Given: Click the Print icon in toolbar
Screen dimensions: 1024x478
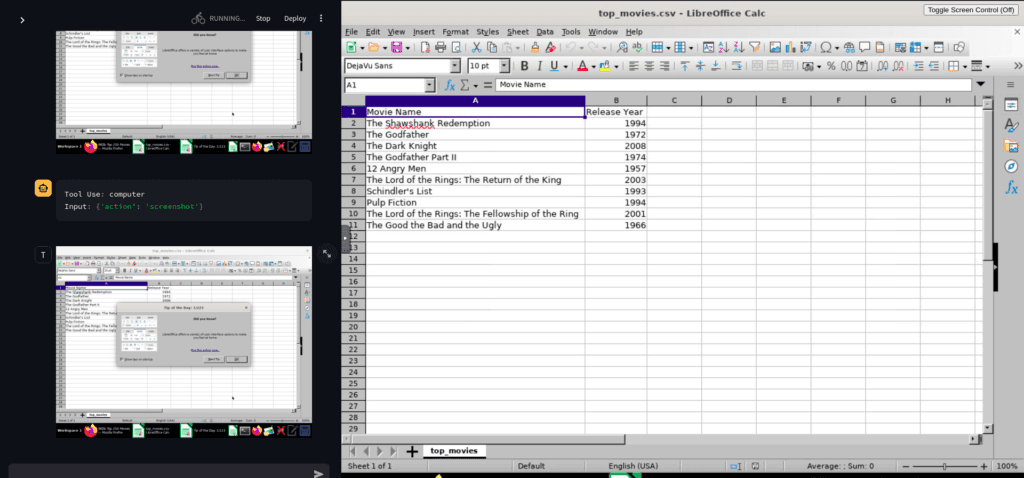Looking at the screenshot, I should pos(441,47).
